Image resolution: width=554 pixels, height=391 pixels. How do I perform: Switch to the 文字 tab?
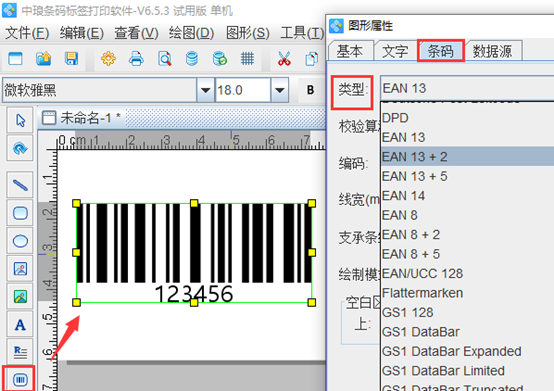click(395, 52)
